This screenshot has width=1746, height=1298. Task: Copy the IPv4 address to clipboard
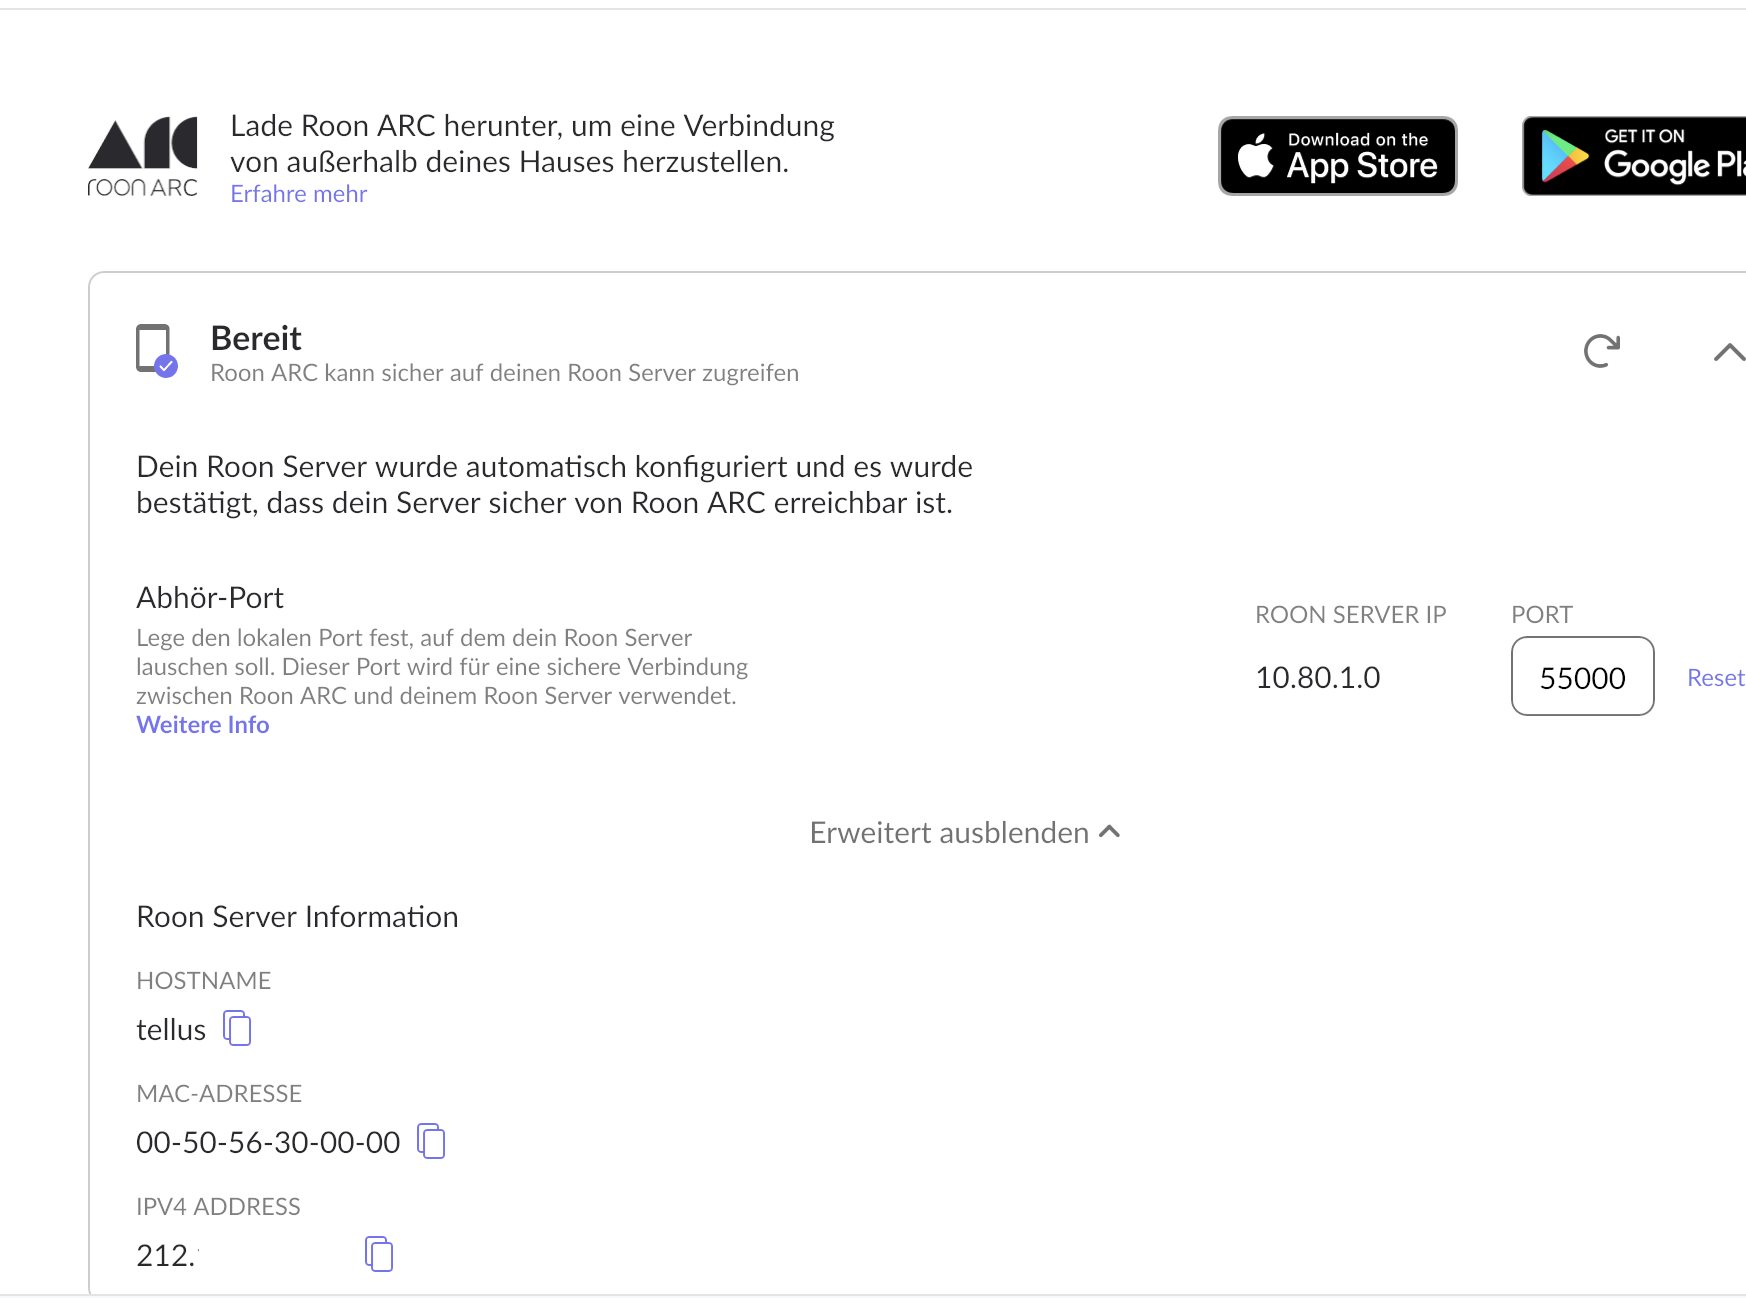click(x=379, y=1254)
